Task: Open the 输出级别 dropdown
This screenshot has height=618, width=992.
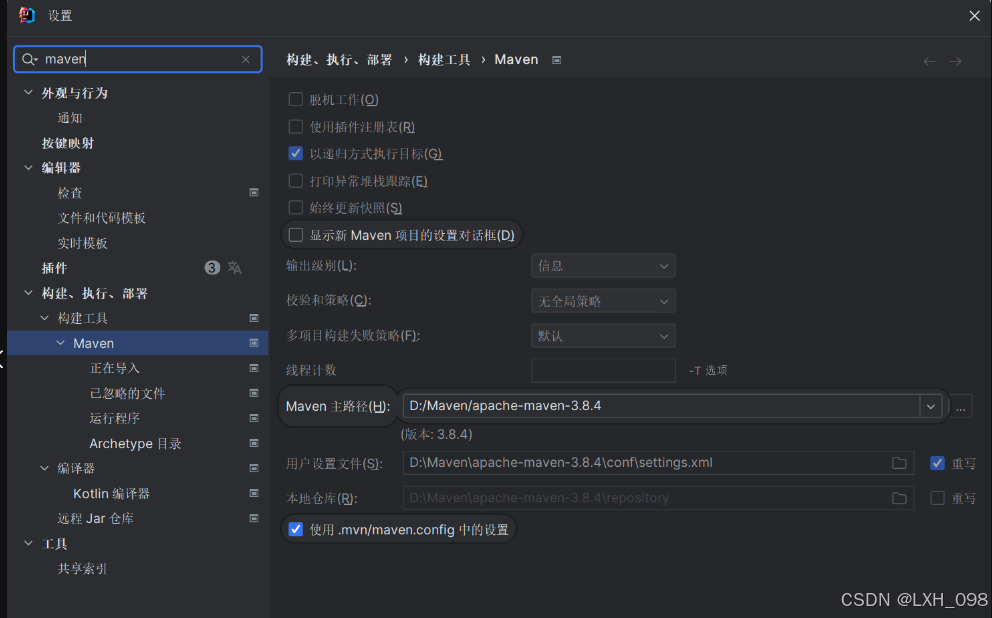Action: (x=603, y=266)
